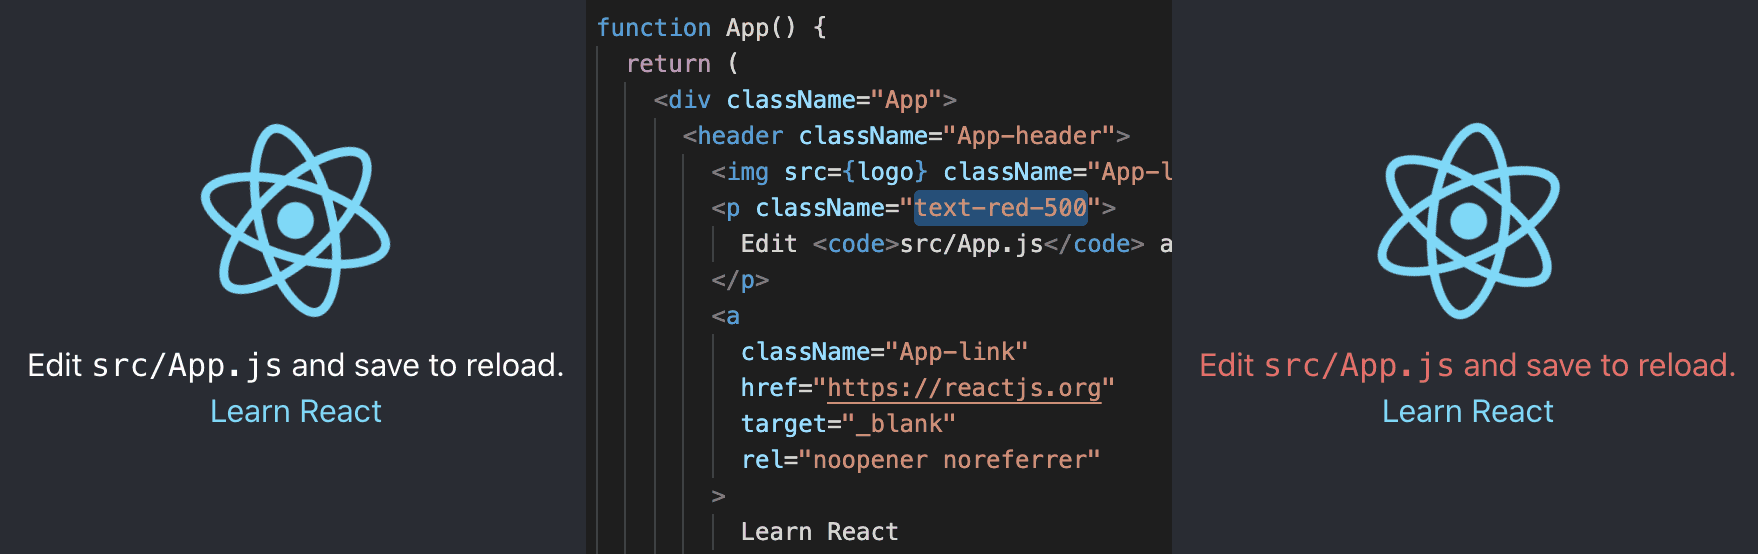The height and width of the screenshot is (554, 1758).
Task: Click the React logo in the left preview
Action: [296, 220]
